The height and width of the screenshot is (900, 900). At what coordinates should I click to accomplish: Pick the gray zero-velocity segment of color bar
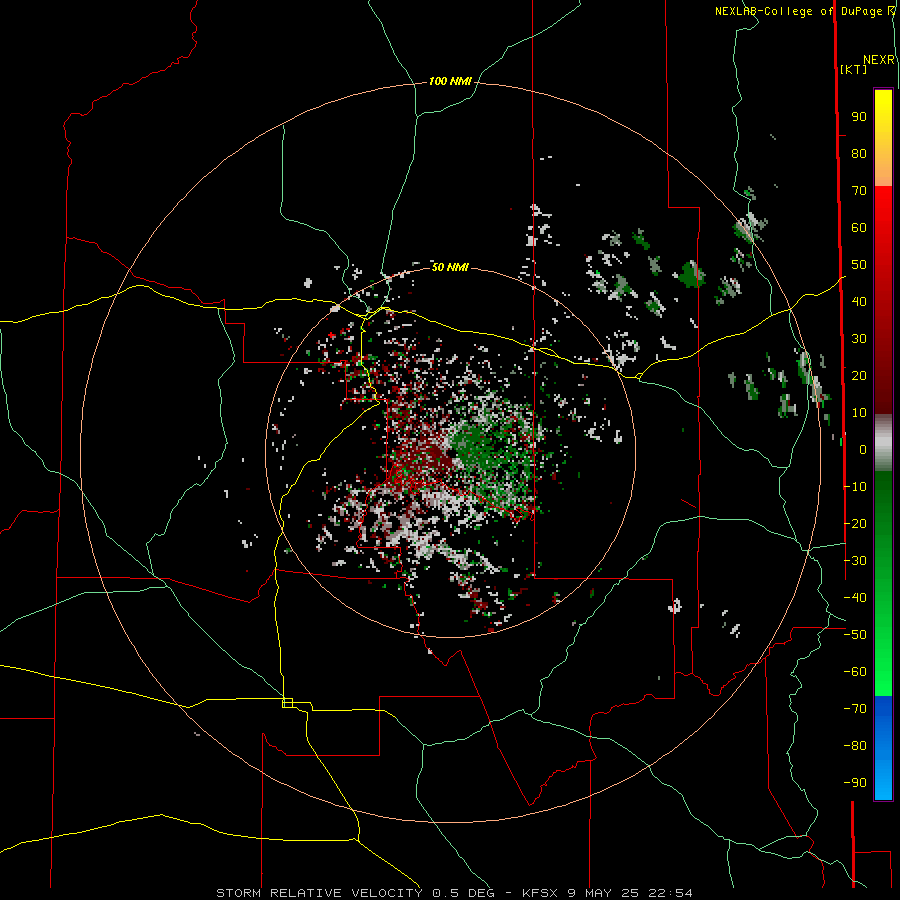coord(883,443)
